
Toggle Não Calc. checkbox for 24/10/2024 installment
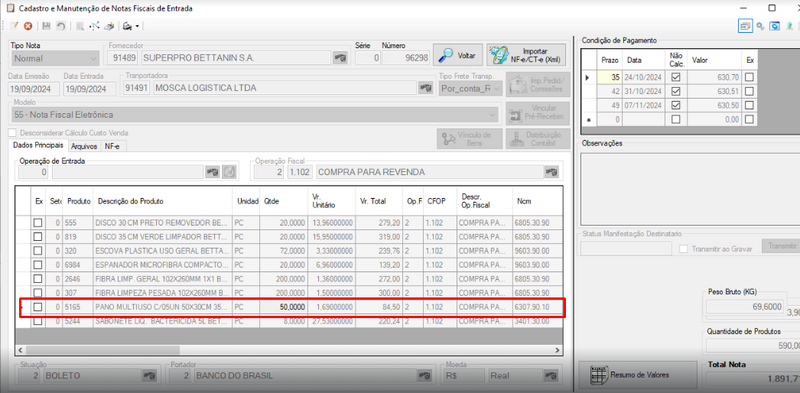676,78
